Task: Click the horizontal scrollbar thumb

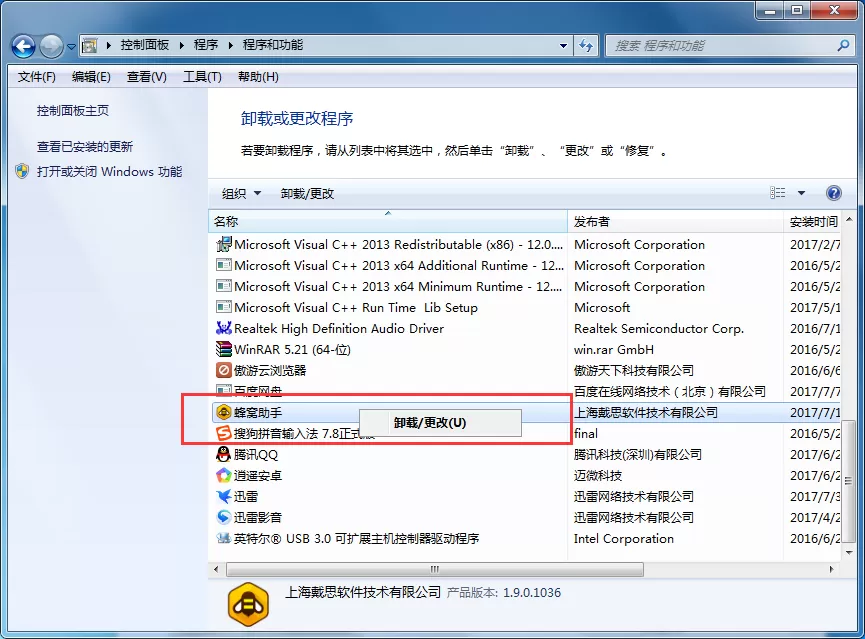Action: 435,569
